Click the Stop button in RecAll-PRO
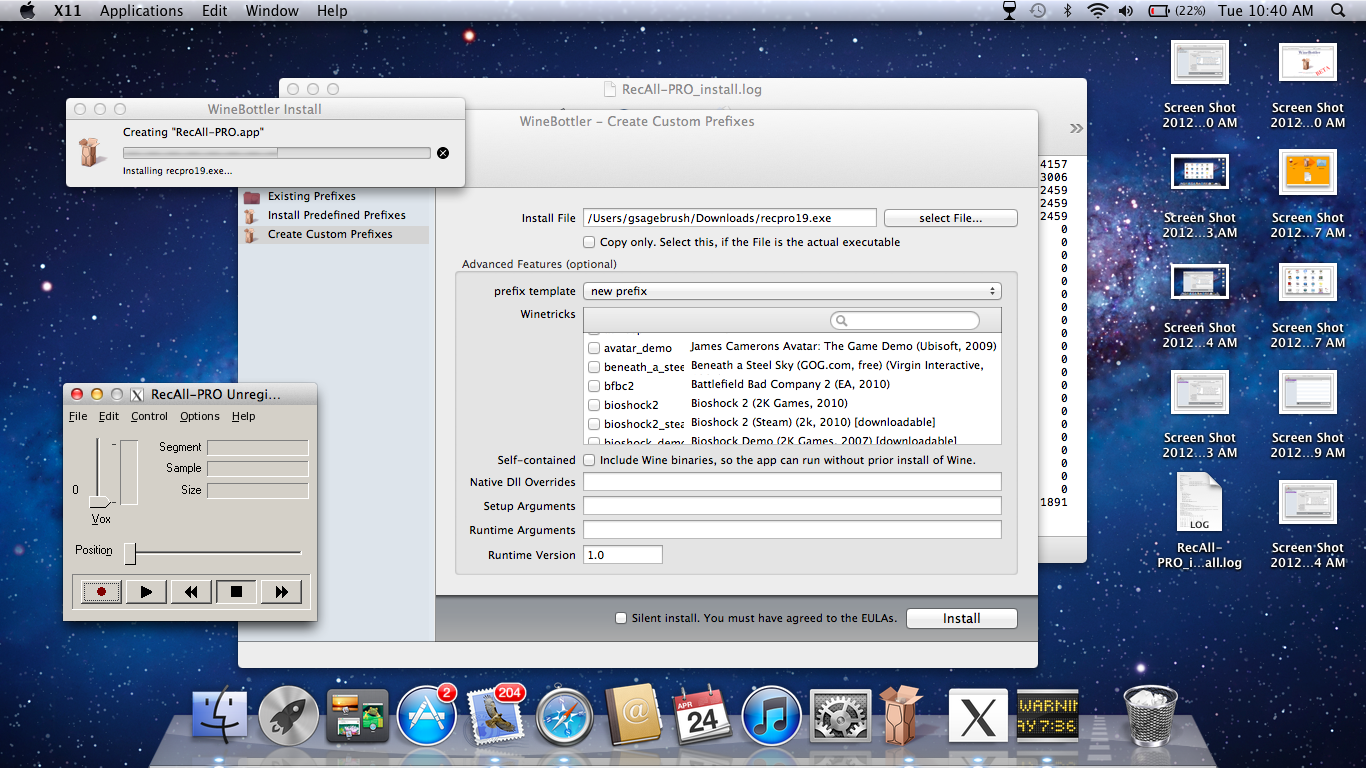This screenshot has height=768, width=1366. [236, 592]
